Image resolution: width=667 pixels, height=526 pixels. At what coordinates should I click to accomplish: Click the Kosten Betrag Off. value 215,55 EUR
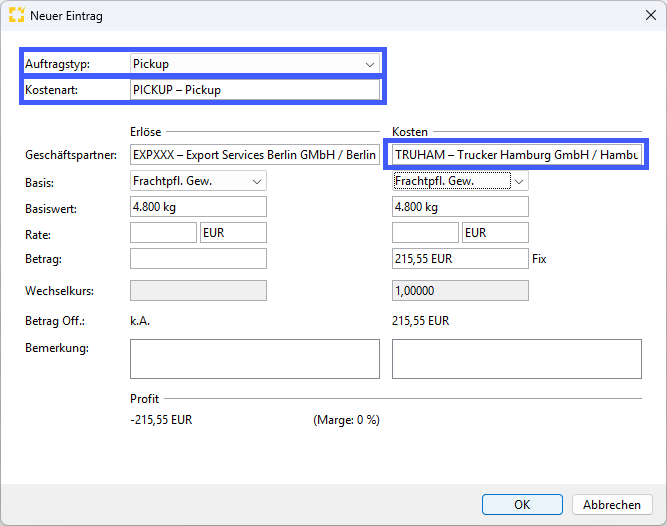click(420, 321)
